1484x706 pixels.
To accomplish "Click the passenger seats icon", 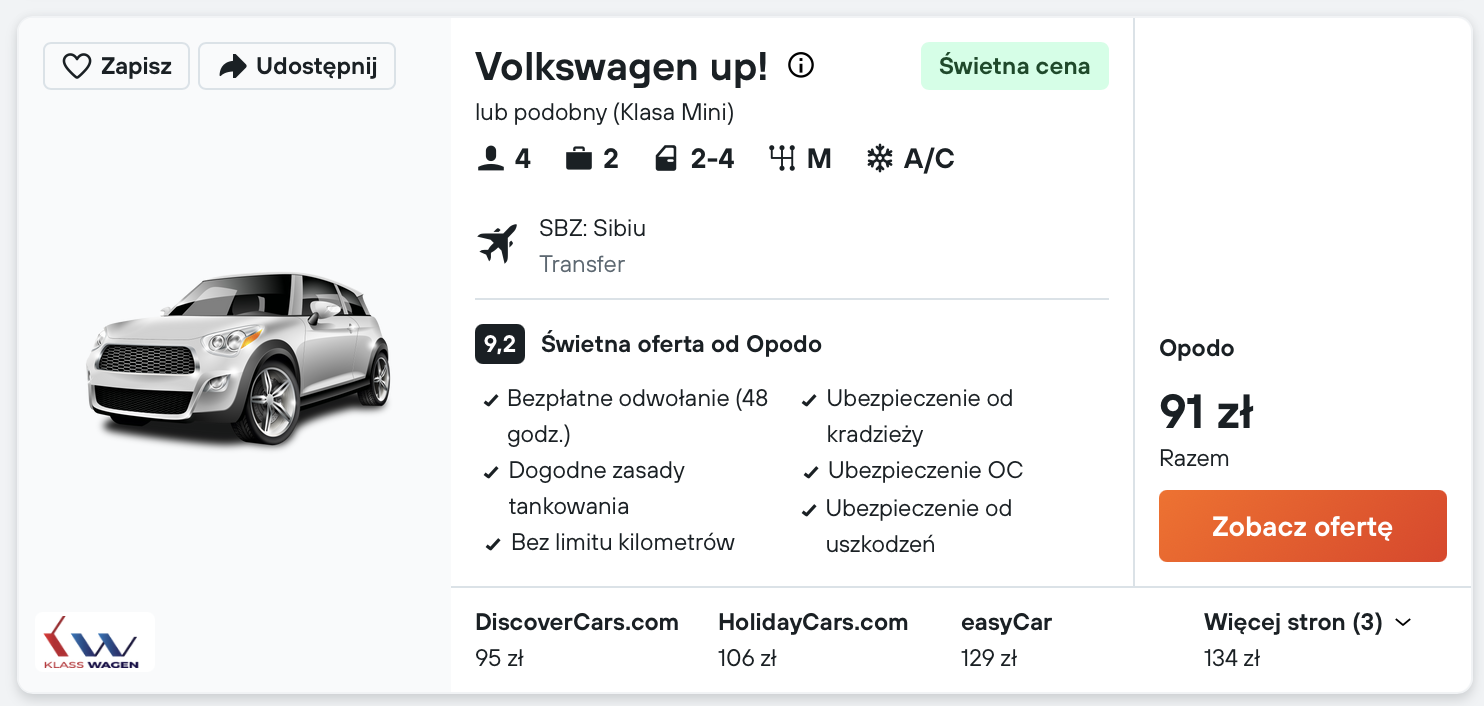I will pyautogui.click(x=491, y=159).
